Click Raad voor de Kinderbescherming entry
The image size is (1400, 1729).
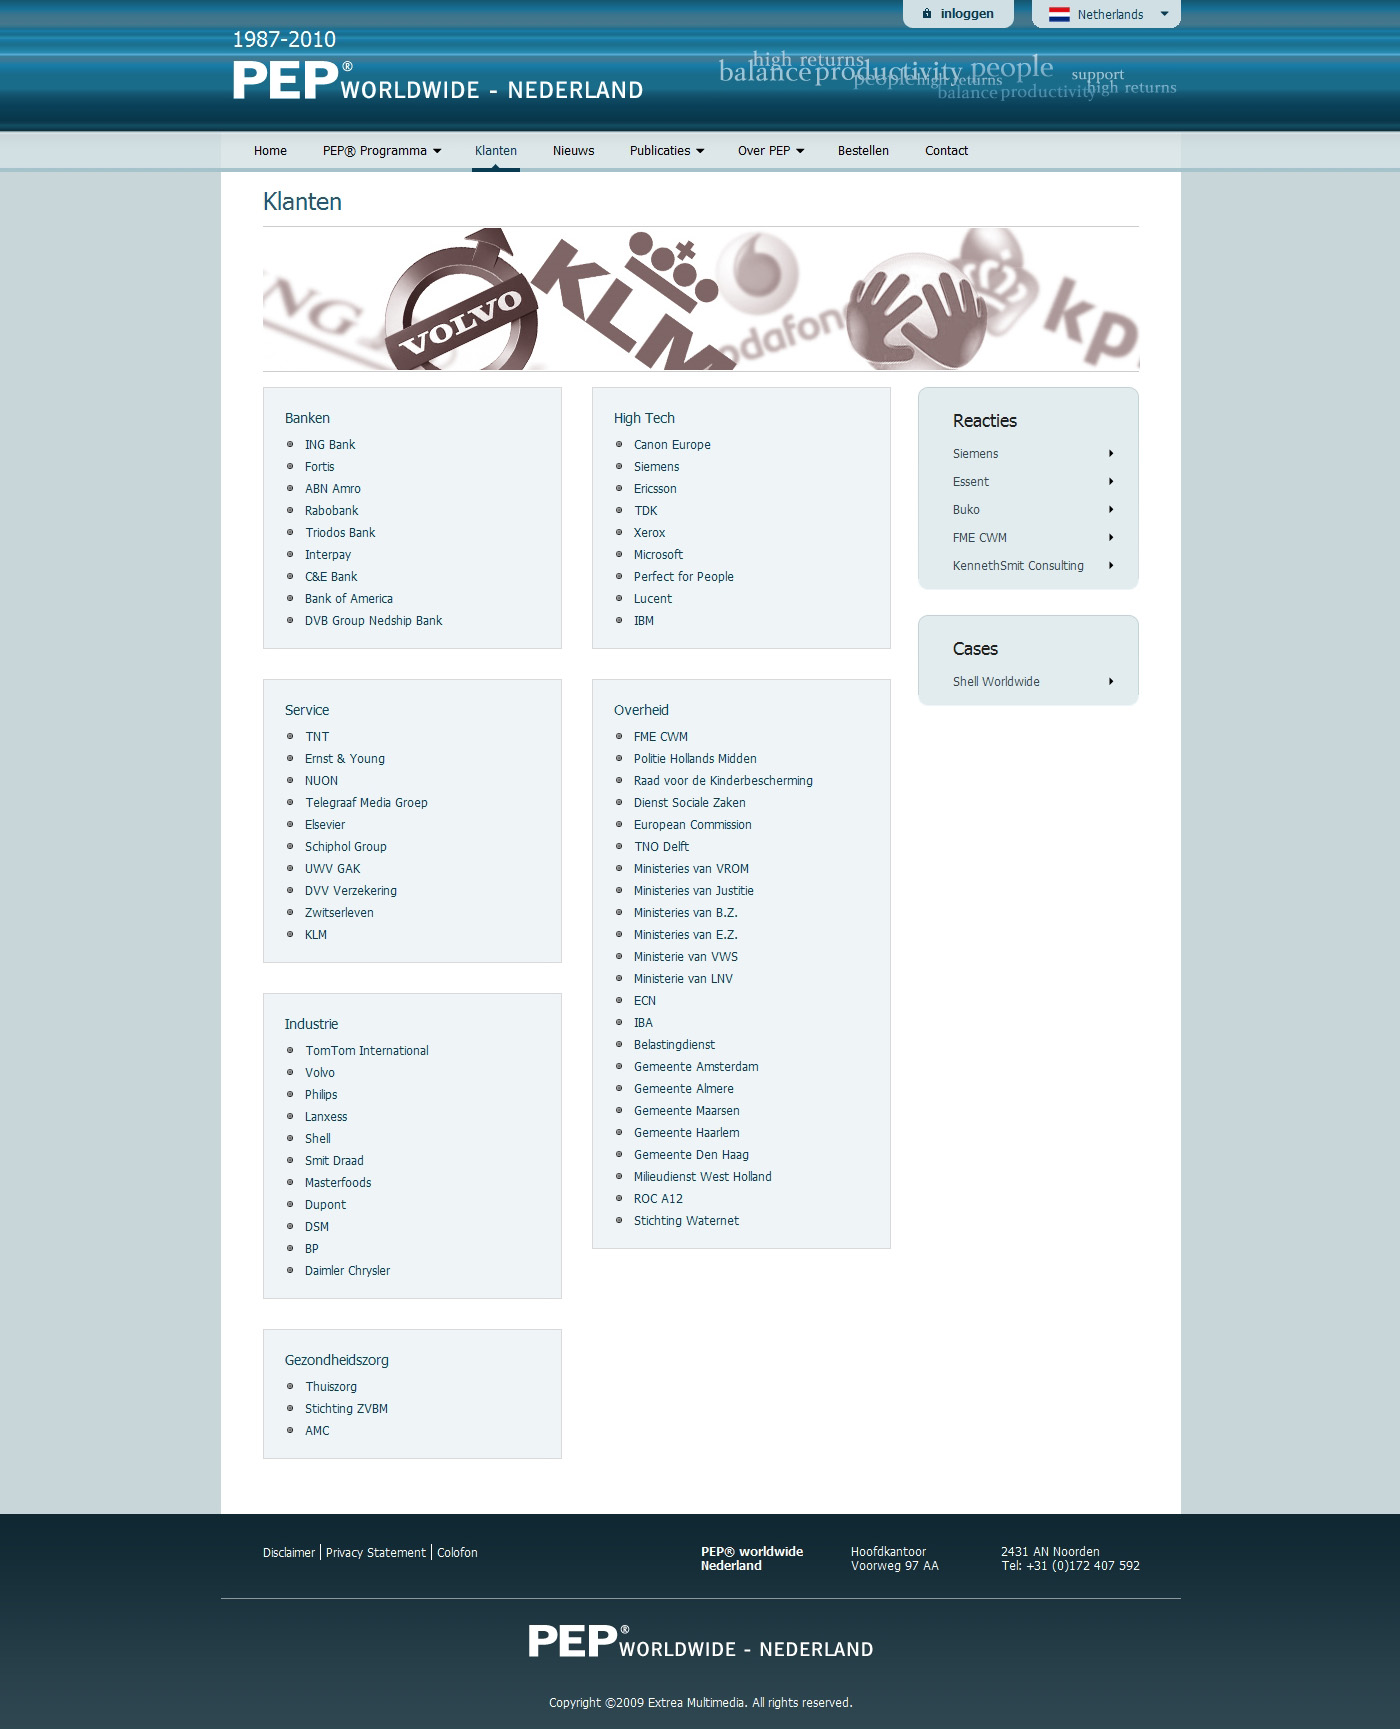point(723,781)
